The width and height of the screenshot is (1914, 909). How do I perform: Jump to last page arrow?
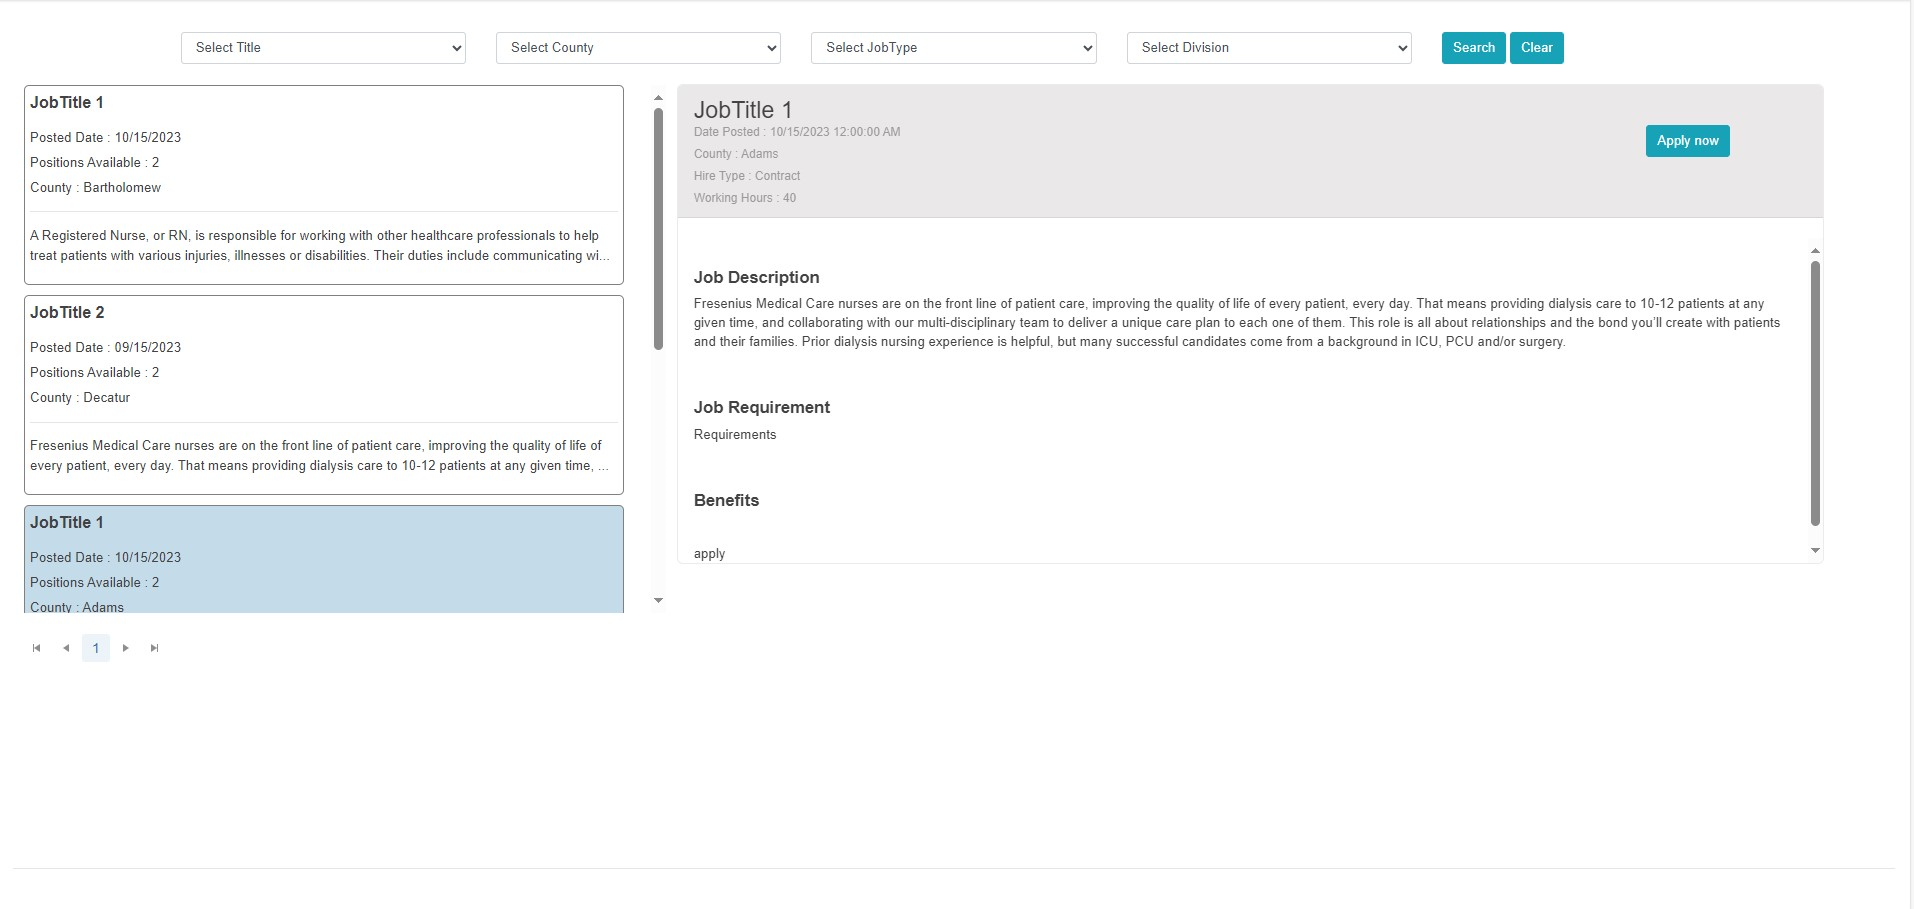(x=154, y=648)
